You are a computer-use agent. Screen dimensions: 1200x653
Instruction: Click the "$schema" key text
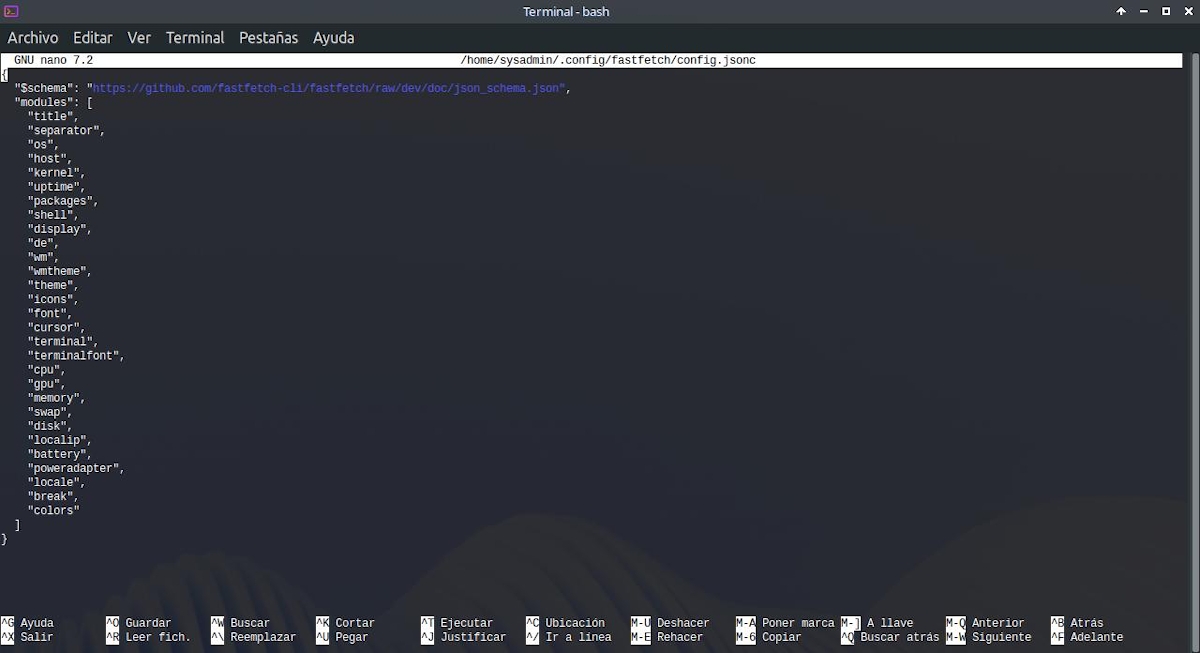pos(44,89)
